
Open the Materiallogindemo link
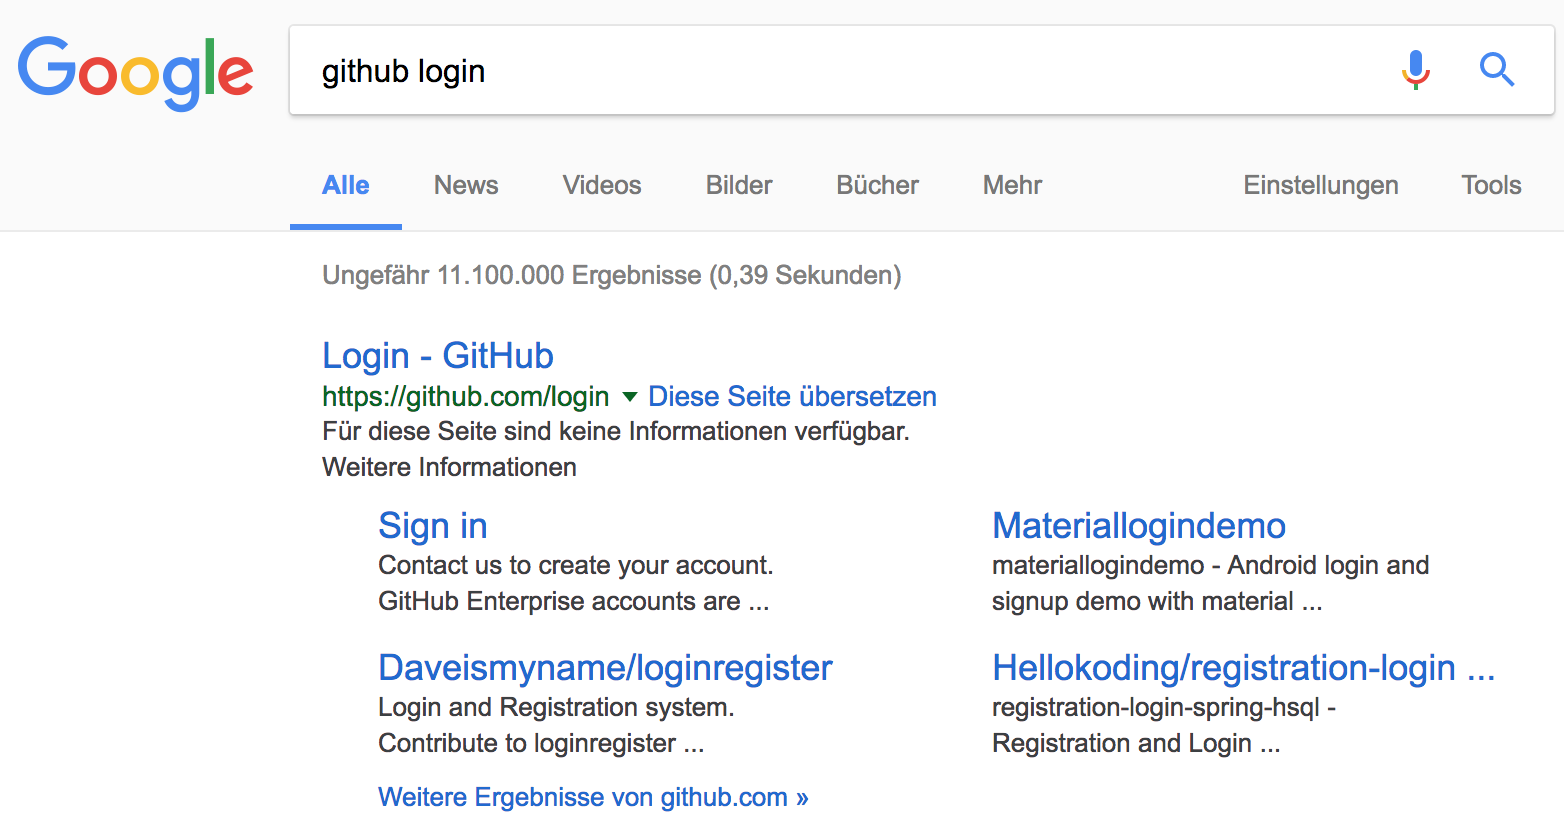[1138, 525]
